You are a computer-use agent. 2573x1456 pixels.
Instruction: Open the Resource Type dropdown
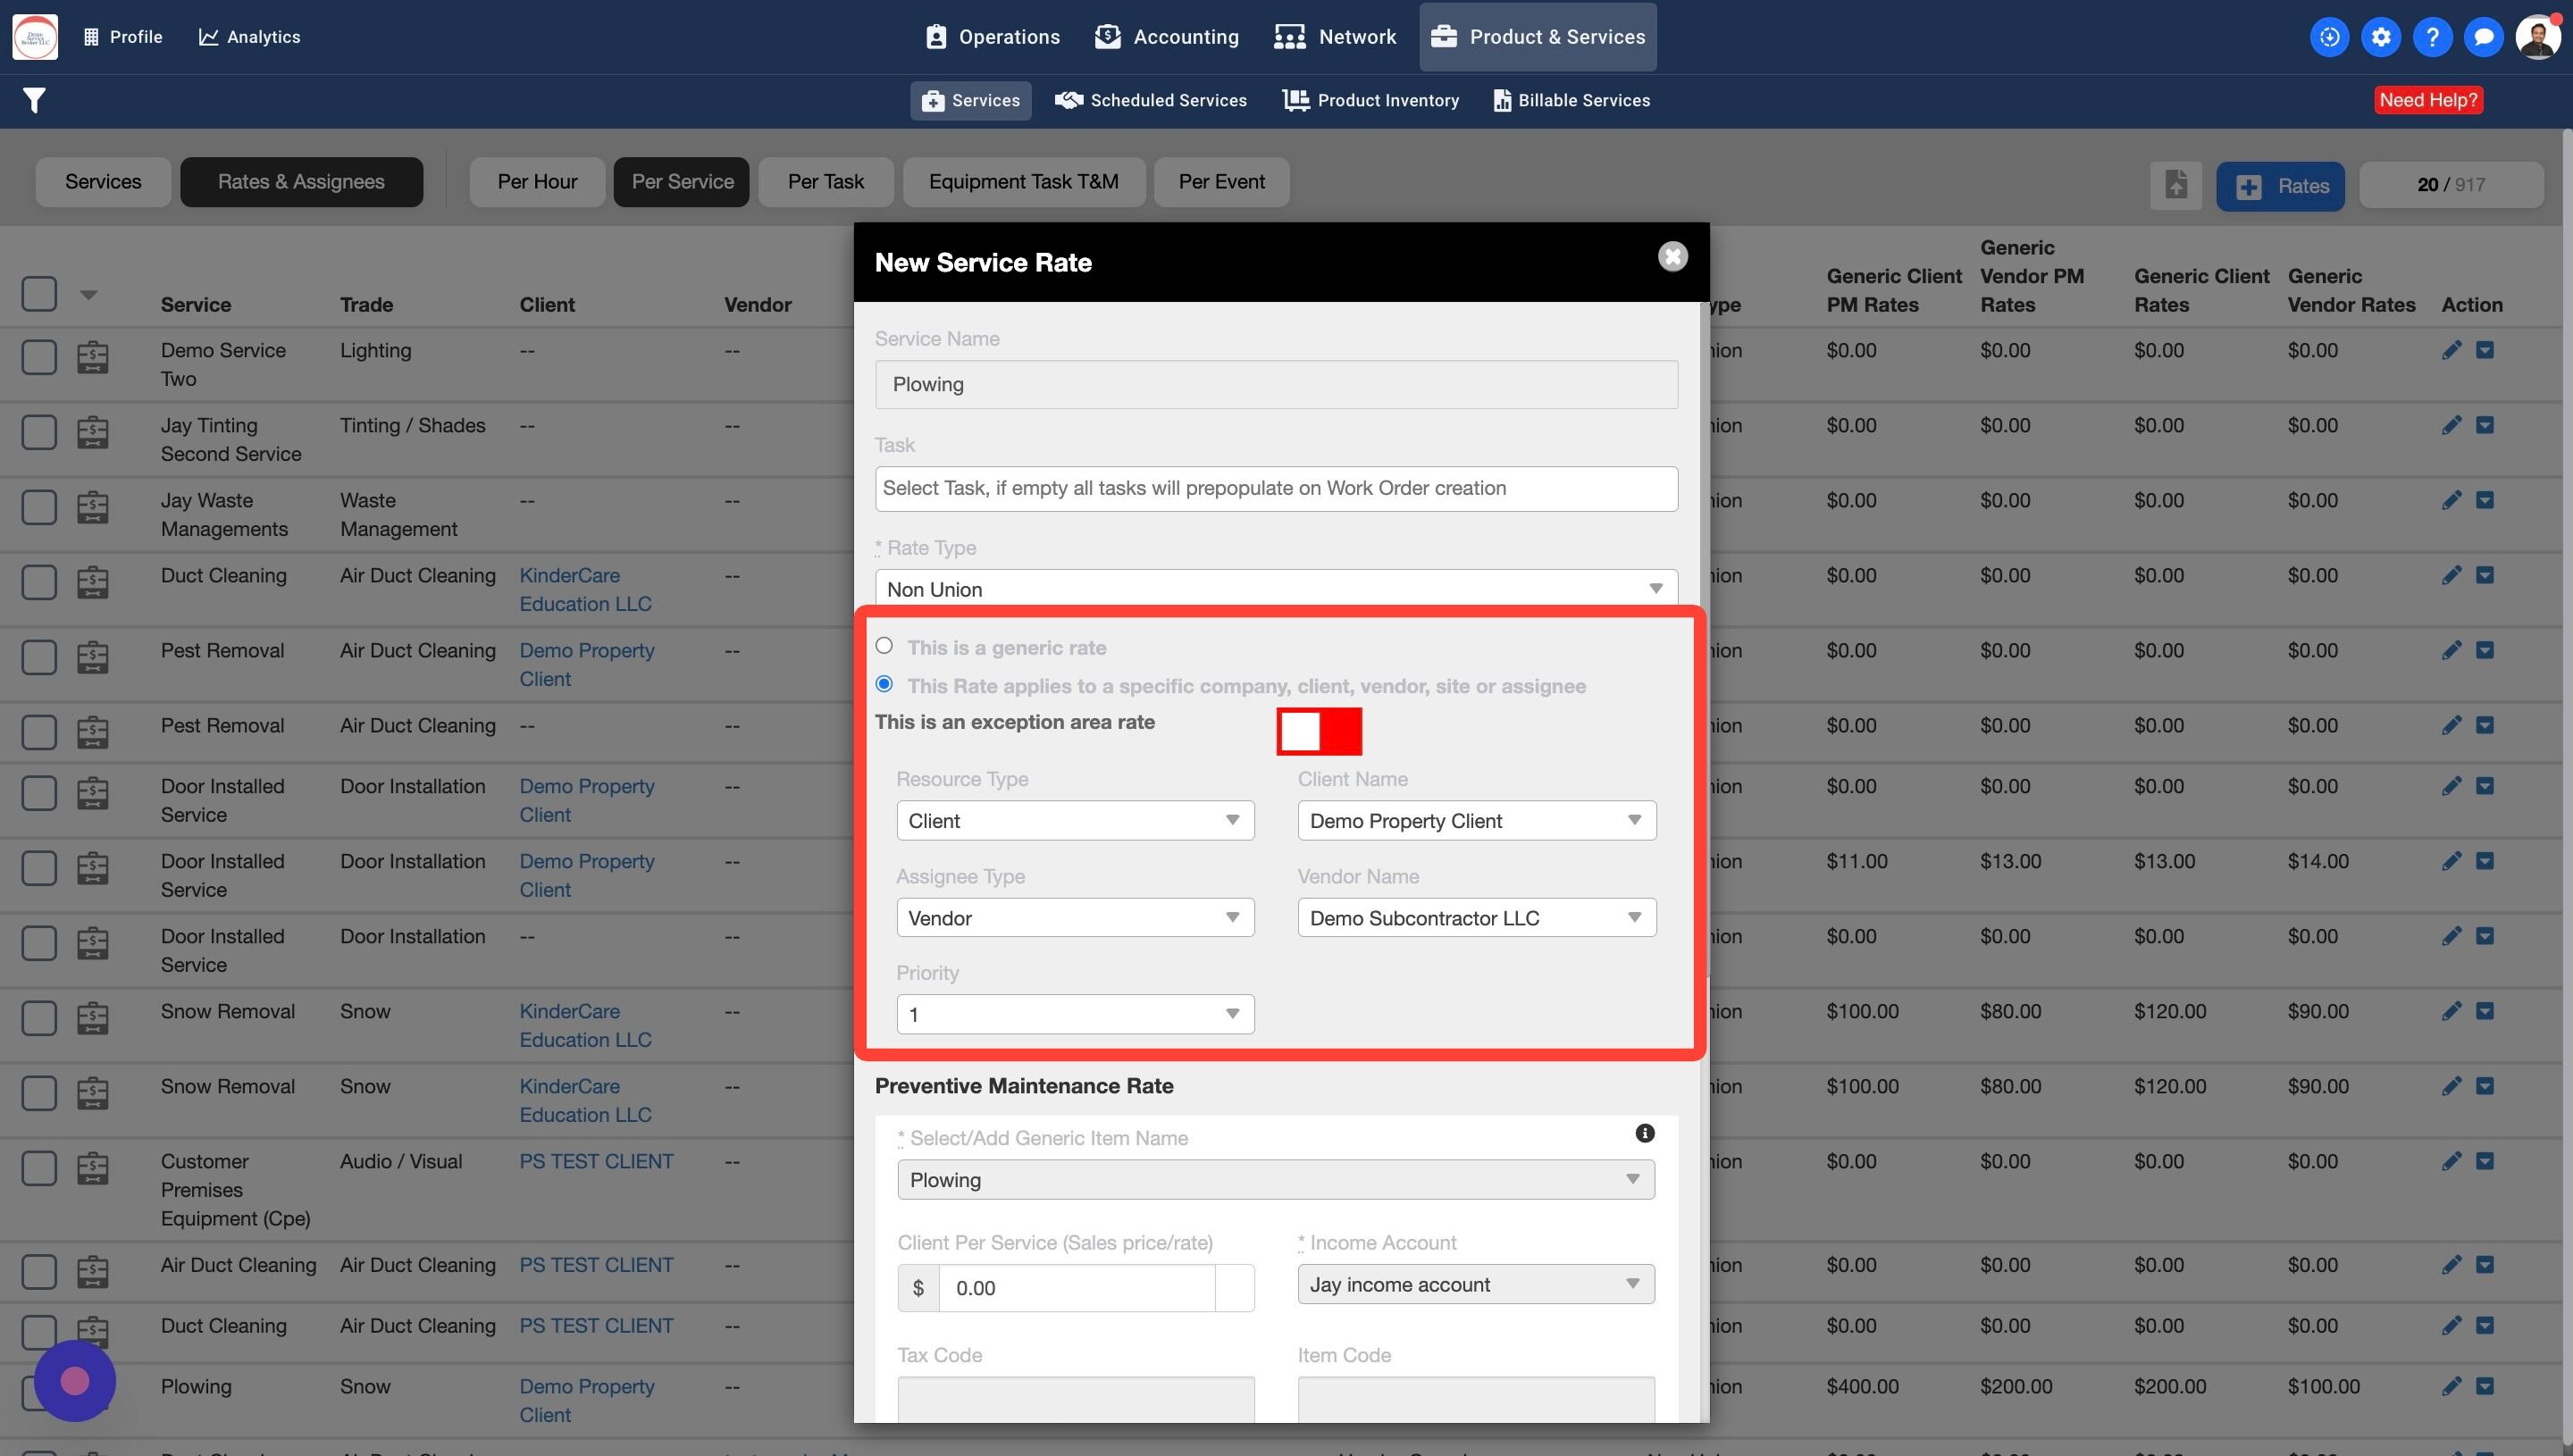[1074, 820]
